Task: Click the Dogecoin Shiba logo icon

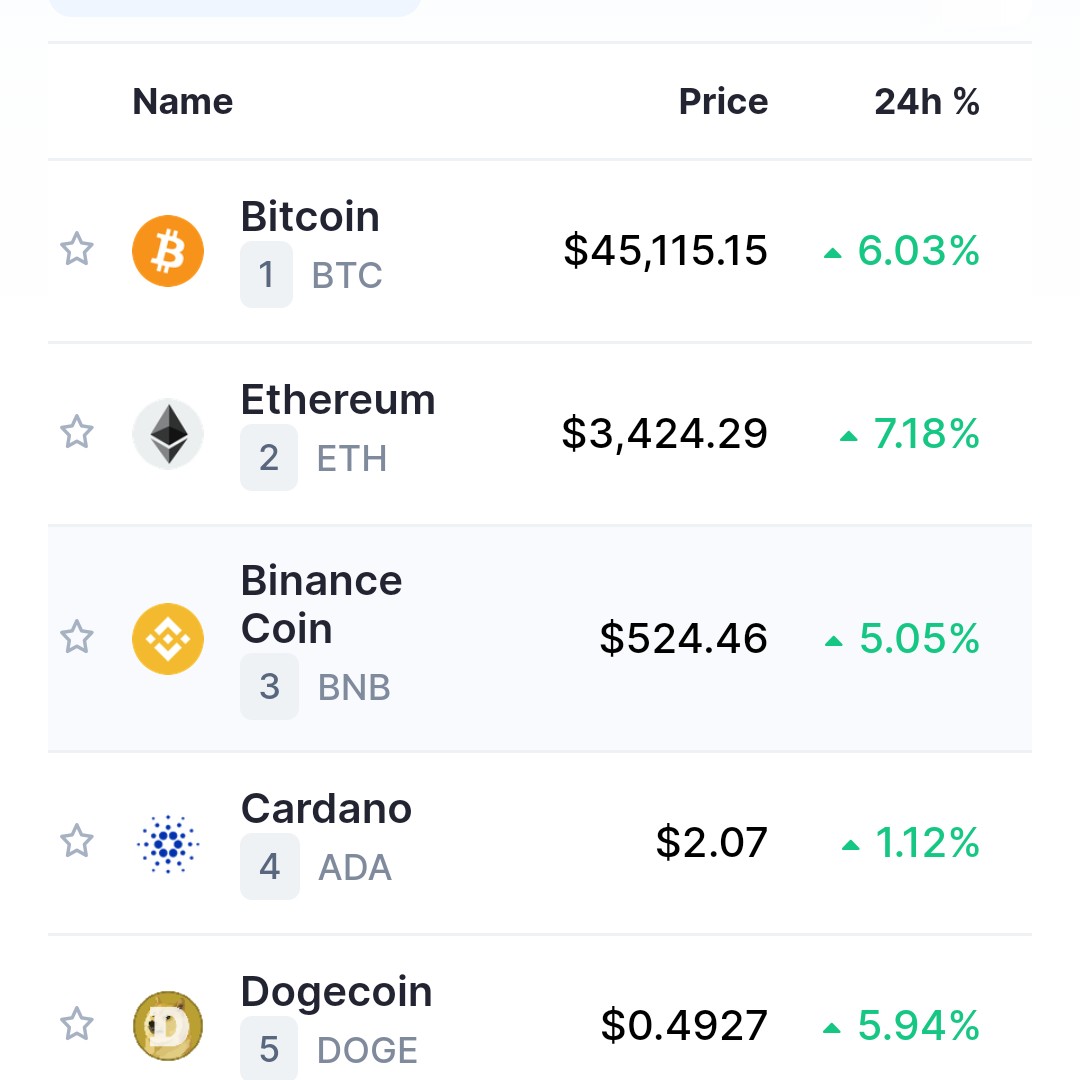Action: tap(167, 1026)
